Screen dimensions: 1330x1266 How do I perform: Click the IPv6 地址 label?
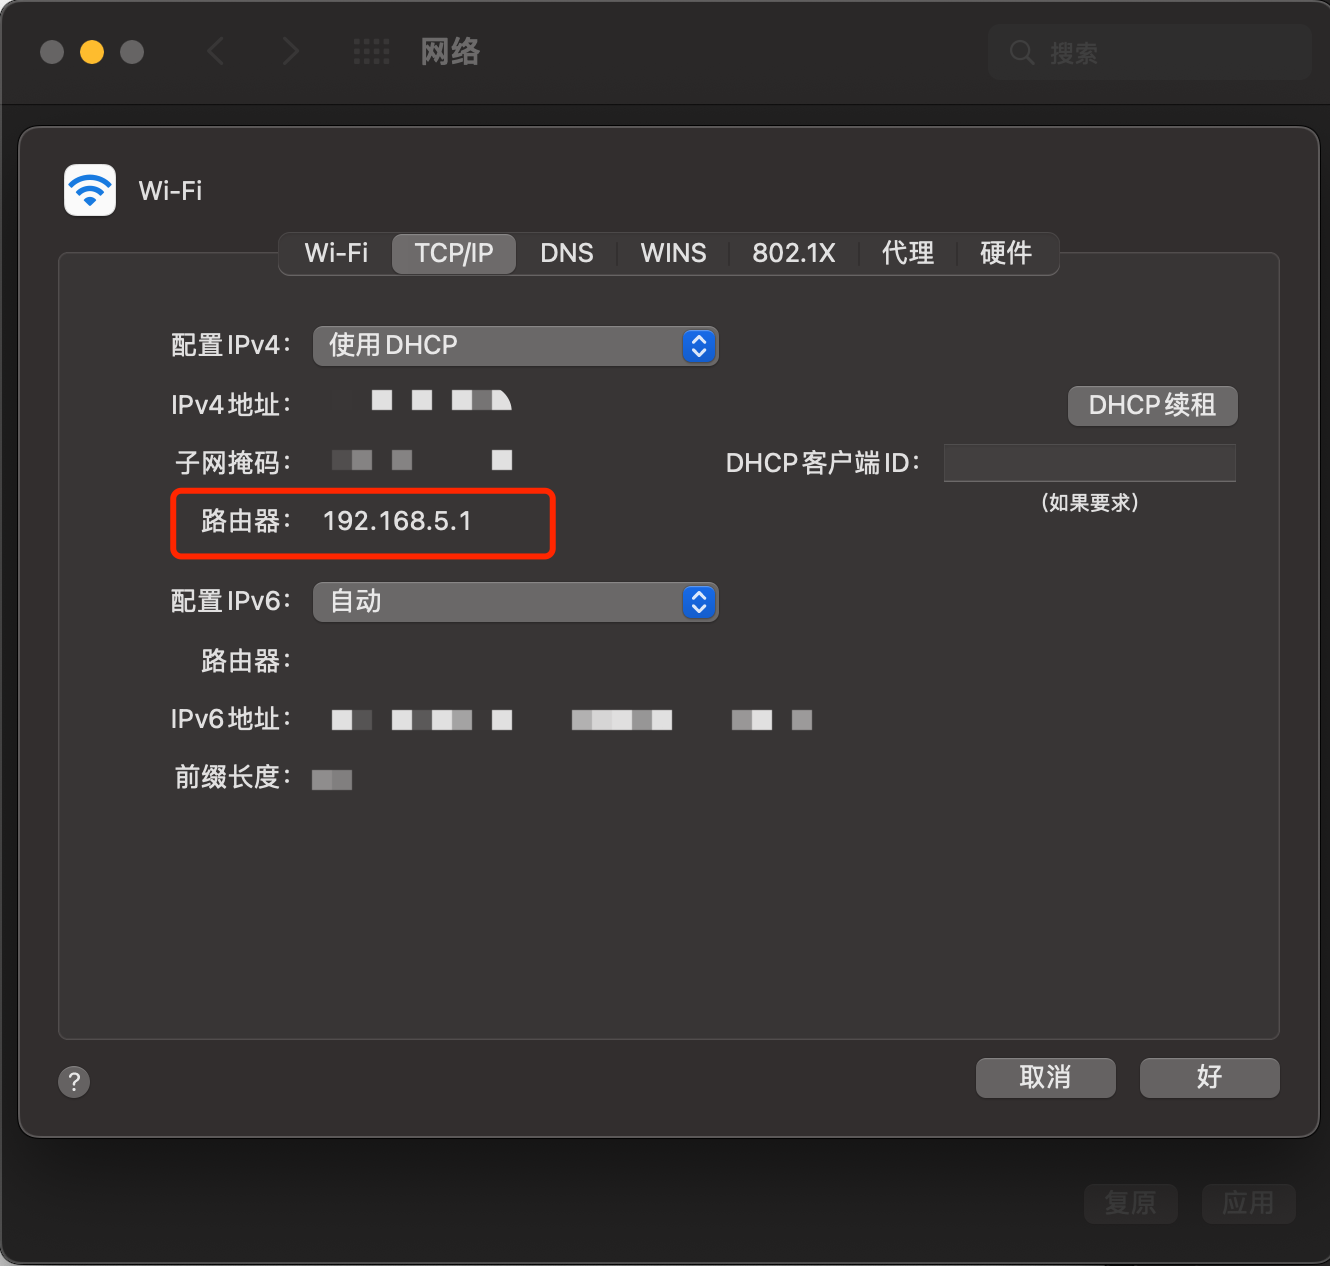tap(231, 719)
